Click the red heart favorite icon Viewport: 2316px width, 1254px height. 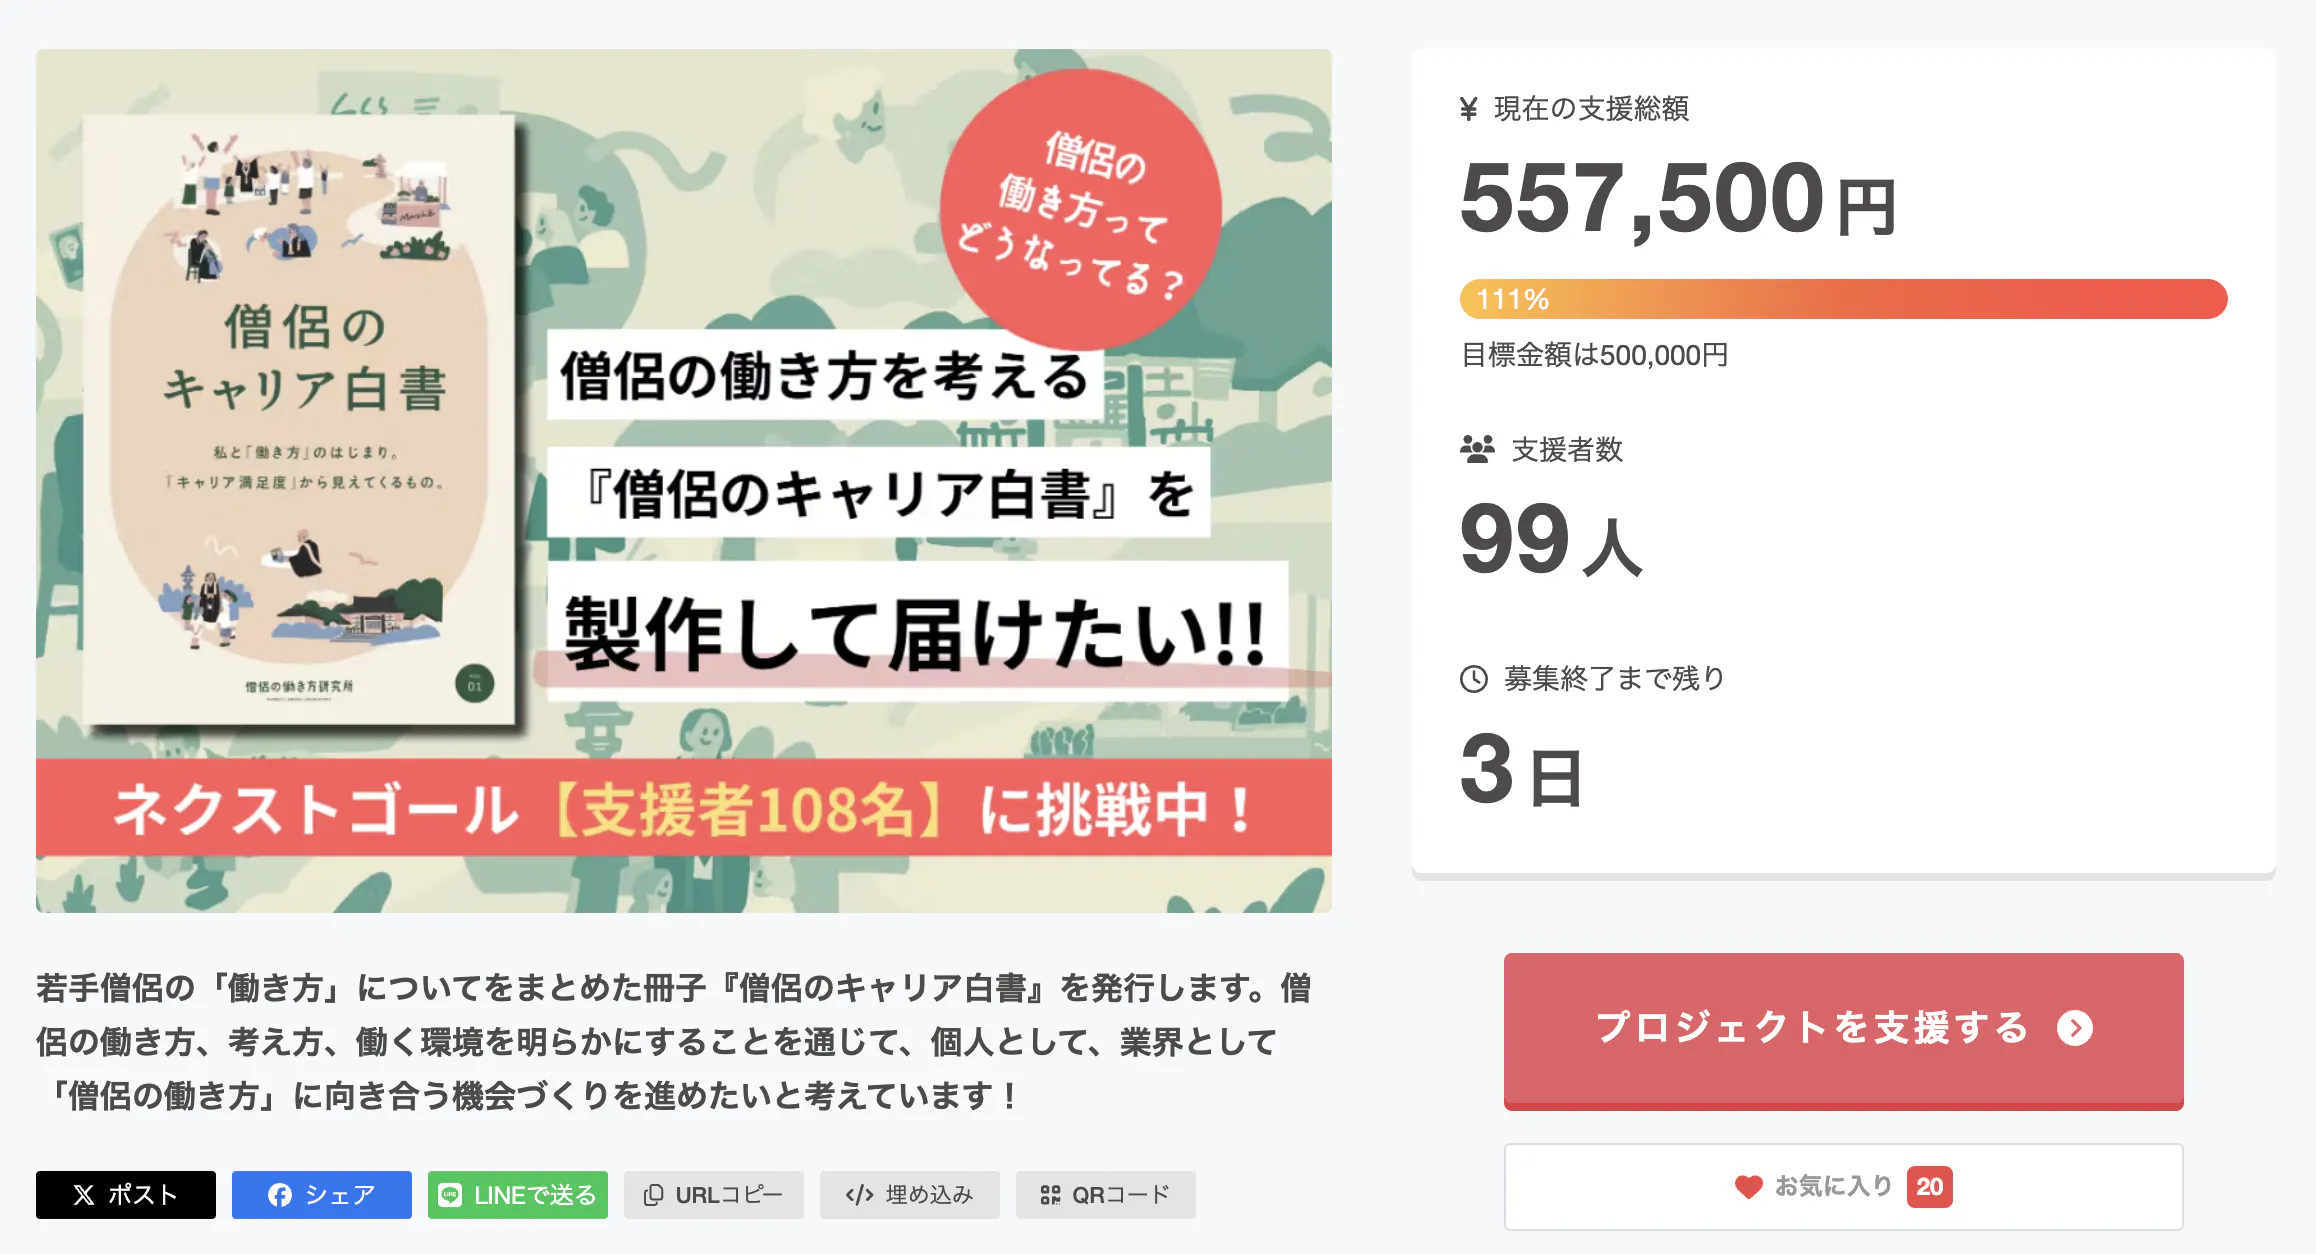click(x=1748, y=1187)
